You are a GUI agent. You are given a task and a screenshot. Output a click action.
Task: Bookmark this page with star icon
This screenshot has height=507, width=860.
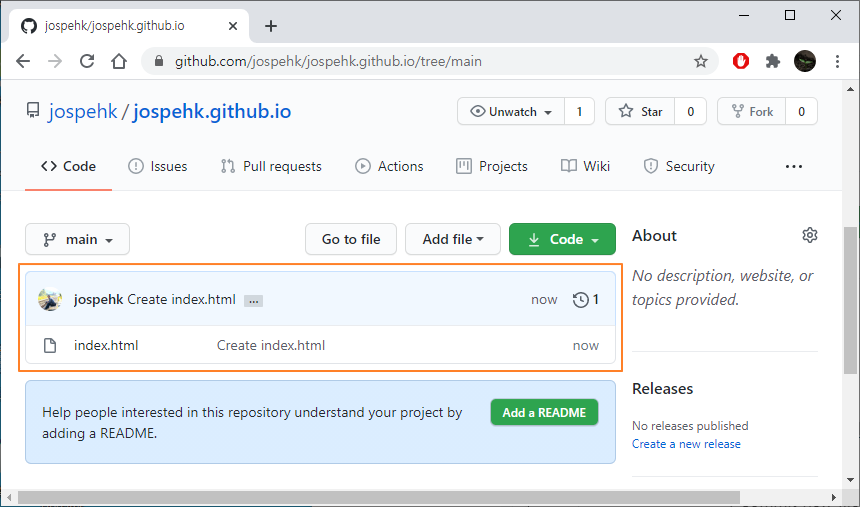pyautogui.click(x=700, y=61)
